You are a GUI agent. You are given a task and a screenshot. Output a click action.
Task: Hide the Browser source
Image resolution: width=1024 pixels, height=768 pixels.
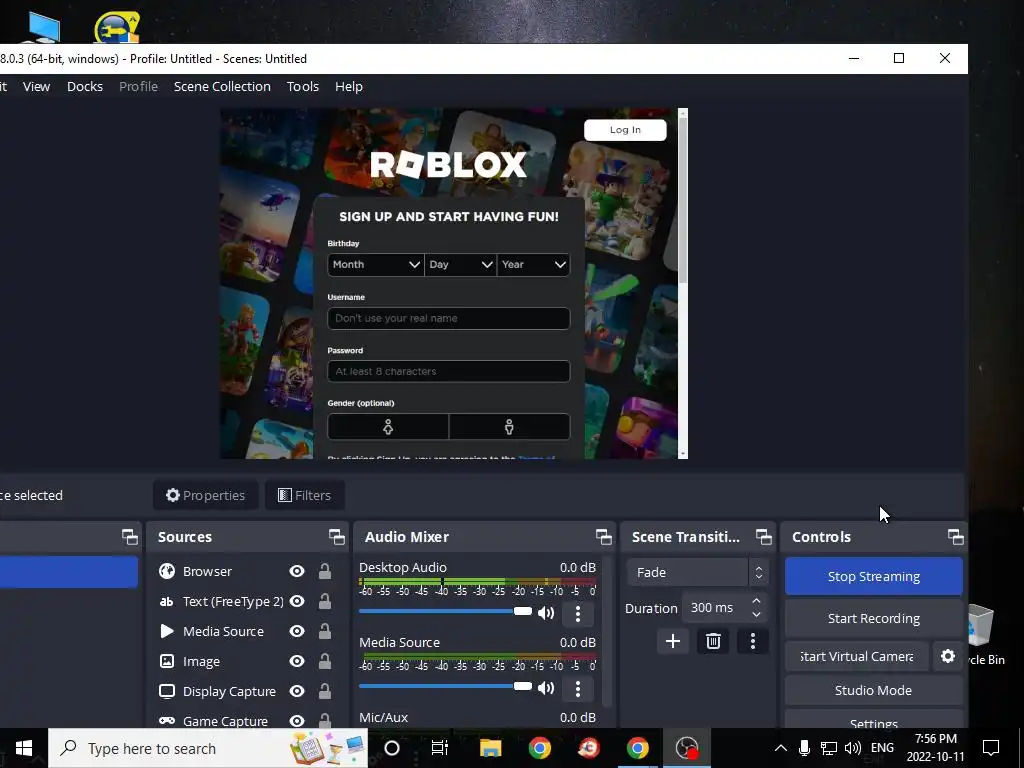point(296,571)
